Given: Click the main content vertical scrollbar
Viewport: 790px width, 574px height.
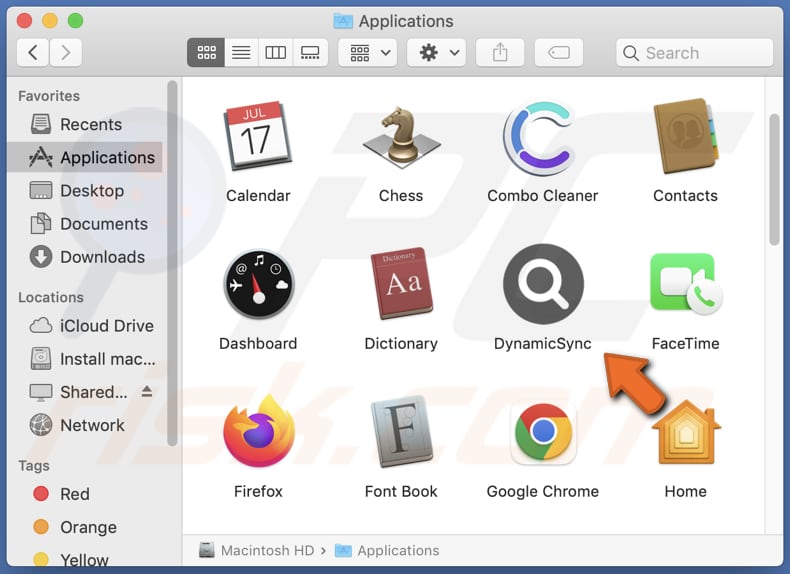Looking at the screenshot, I should tap(774, 179).
